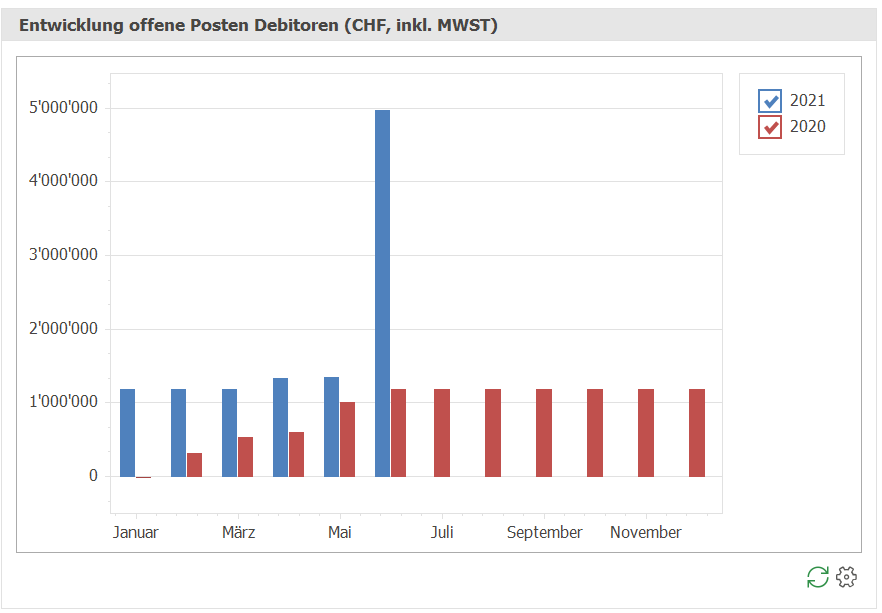Screen dimensions: 882x613
Task: Click the 2'000'000 y-axis label
Action: click(x=64, y=328)
